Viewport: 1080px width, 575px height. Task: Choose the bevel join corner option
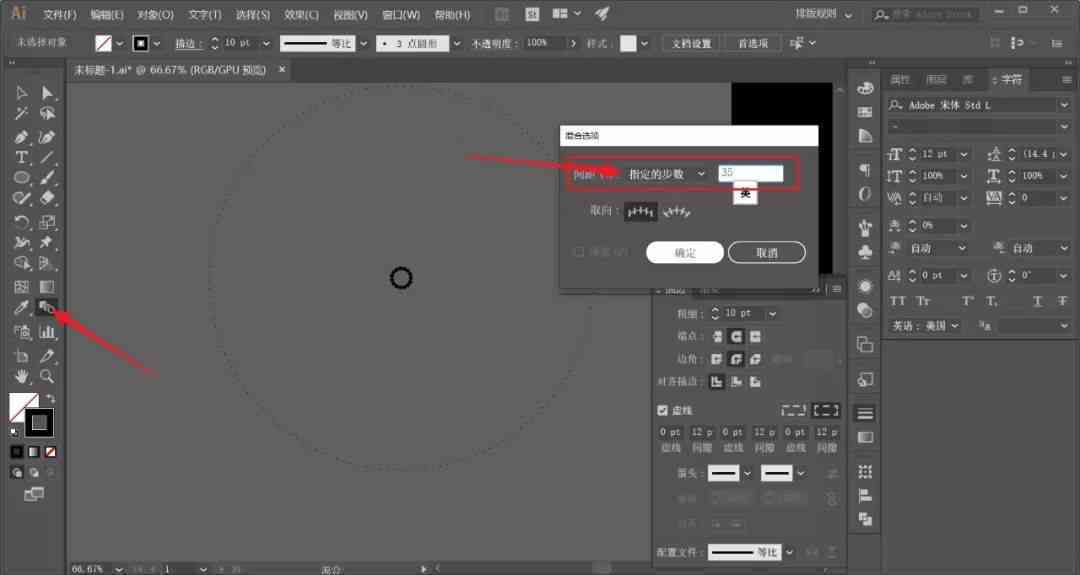(x=756, y=359)
